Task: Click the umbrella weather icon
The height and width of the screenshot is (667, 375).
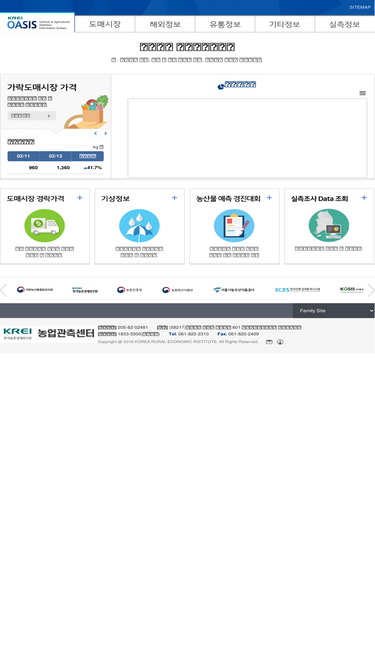Action: tap(139, 225)
